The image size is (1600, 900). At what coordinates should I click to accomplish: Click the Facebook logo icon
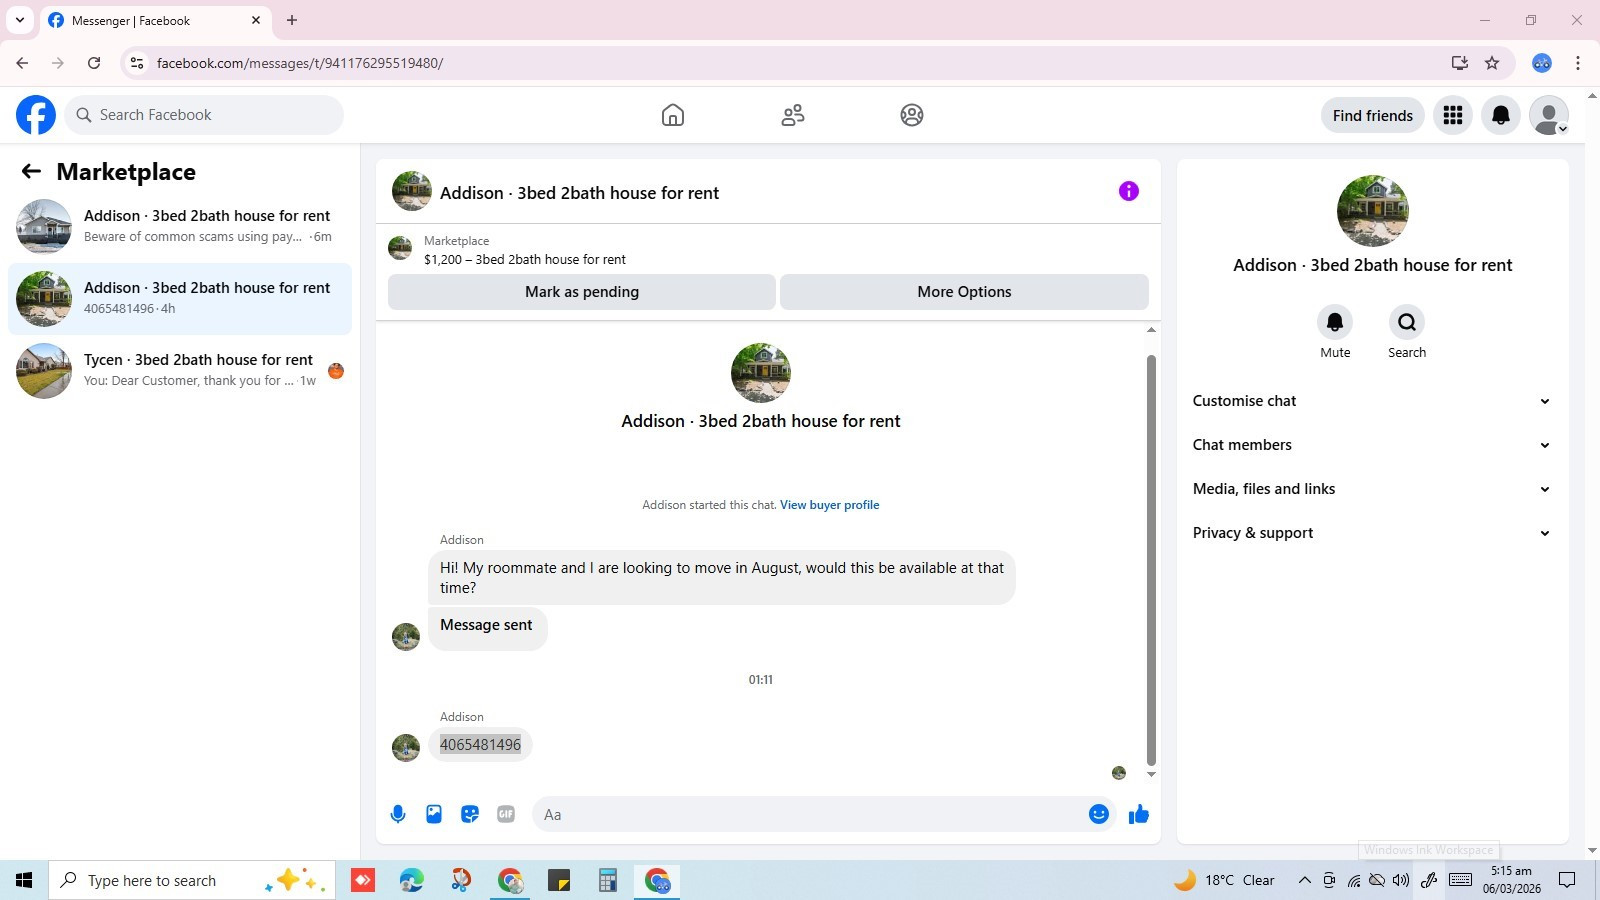(x=36, y=115)
